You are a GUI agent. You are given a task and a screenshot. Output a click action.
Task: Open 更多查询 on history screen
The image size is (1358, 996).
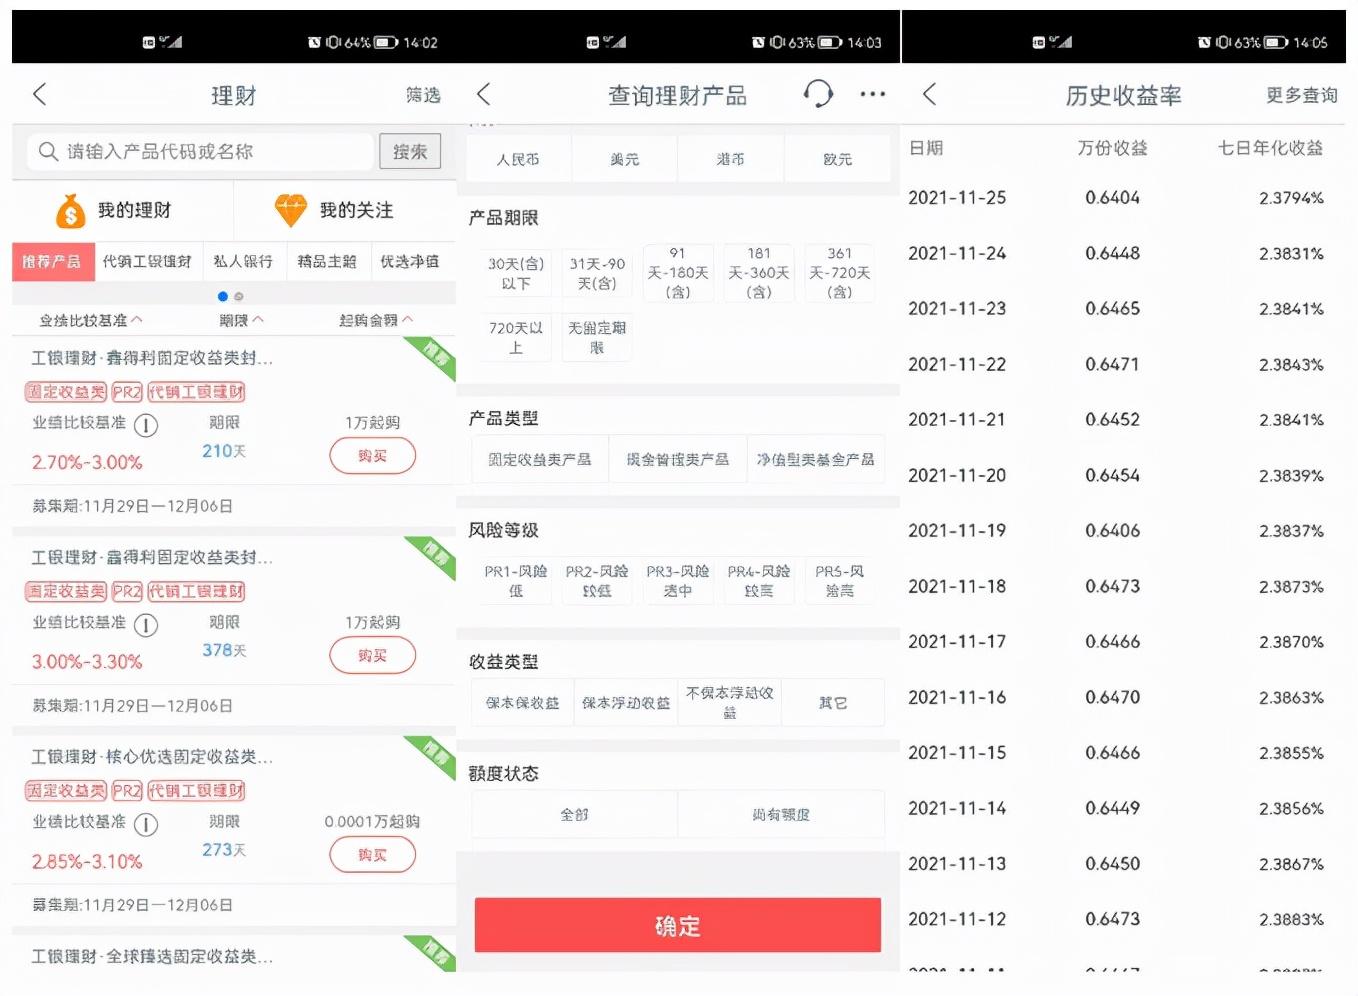click(x=1302, y=95)
